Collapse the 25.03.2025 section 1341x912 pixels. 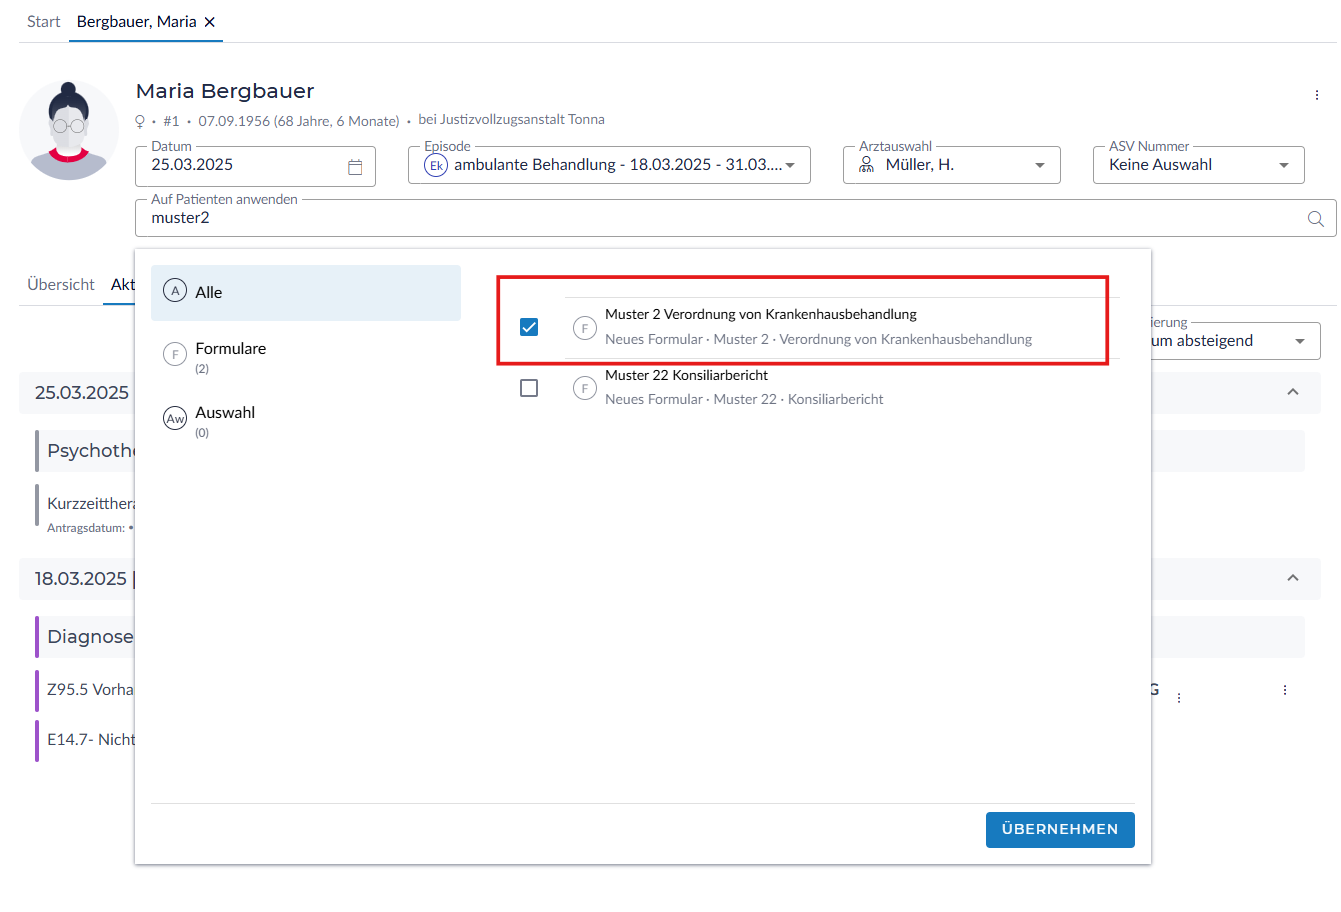click(x=1292, y=392)
